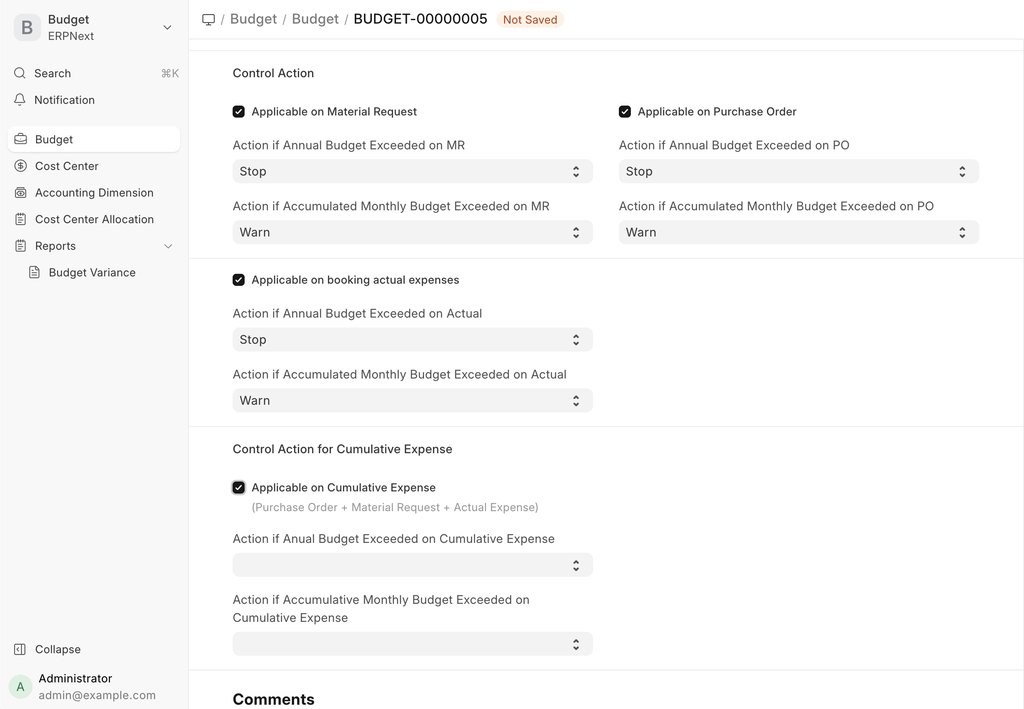Open Action if Annual Budget Exceeded on MR dropdown
1024x709 pixels.
412,172
